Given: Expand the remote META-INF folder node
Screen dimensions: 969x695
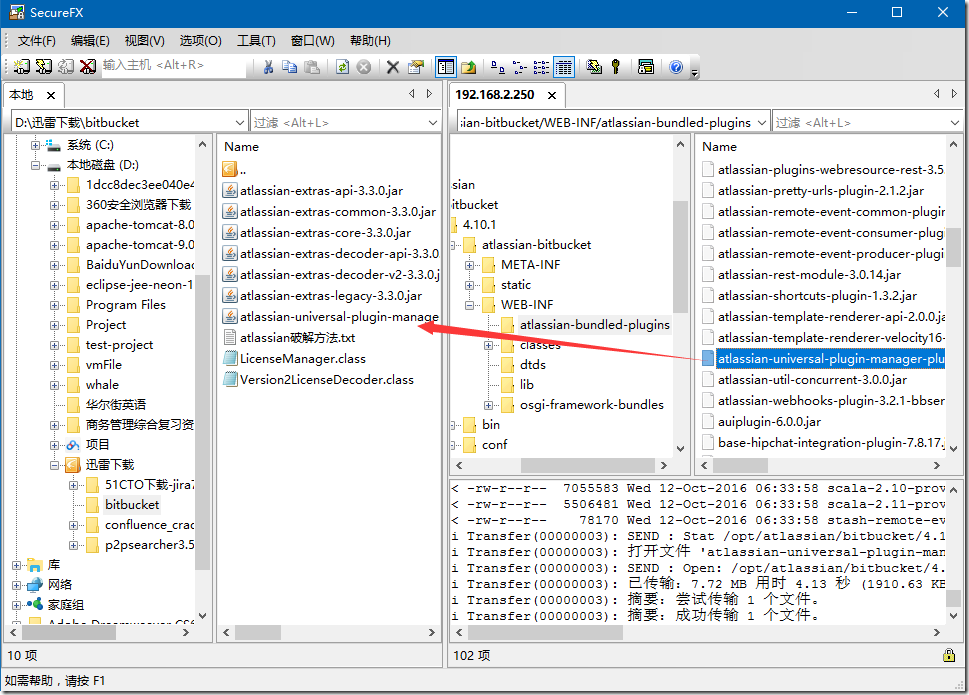Looking at the screenshot, I should (470, 265).
